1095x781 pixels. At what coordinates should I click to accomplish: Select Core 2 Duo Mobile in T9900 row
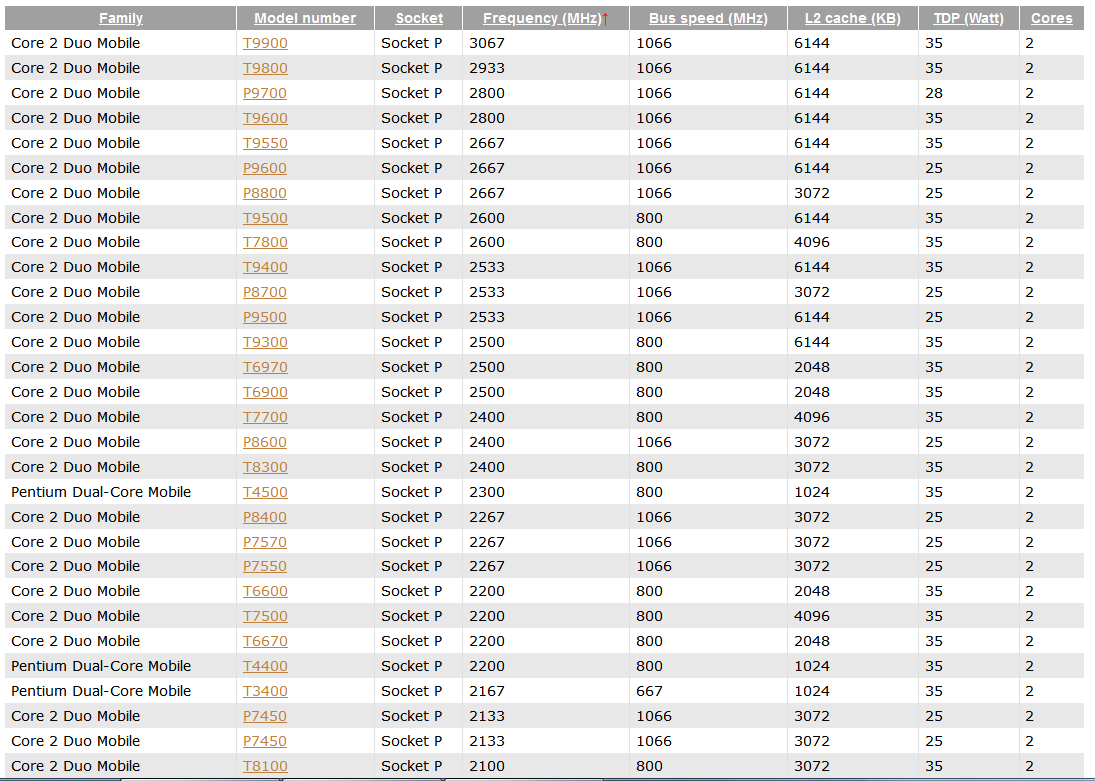click(75, 43)
